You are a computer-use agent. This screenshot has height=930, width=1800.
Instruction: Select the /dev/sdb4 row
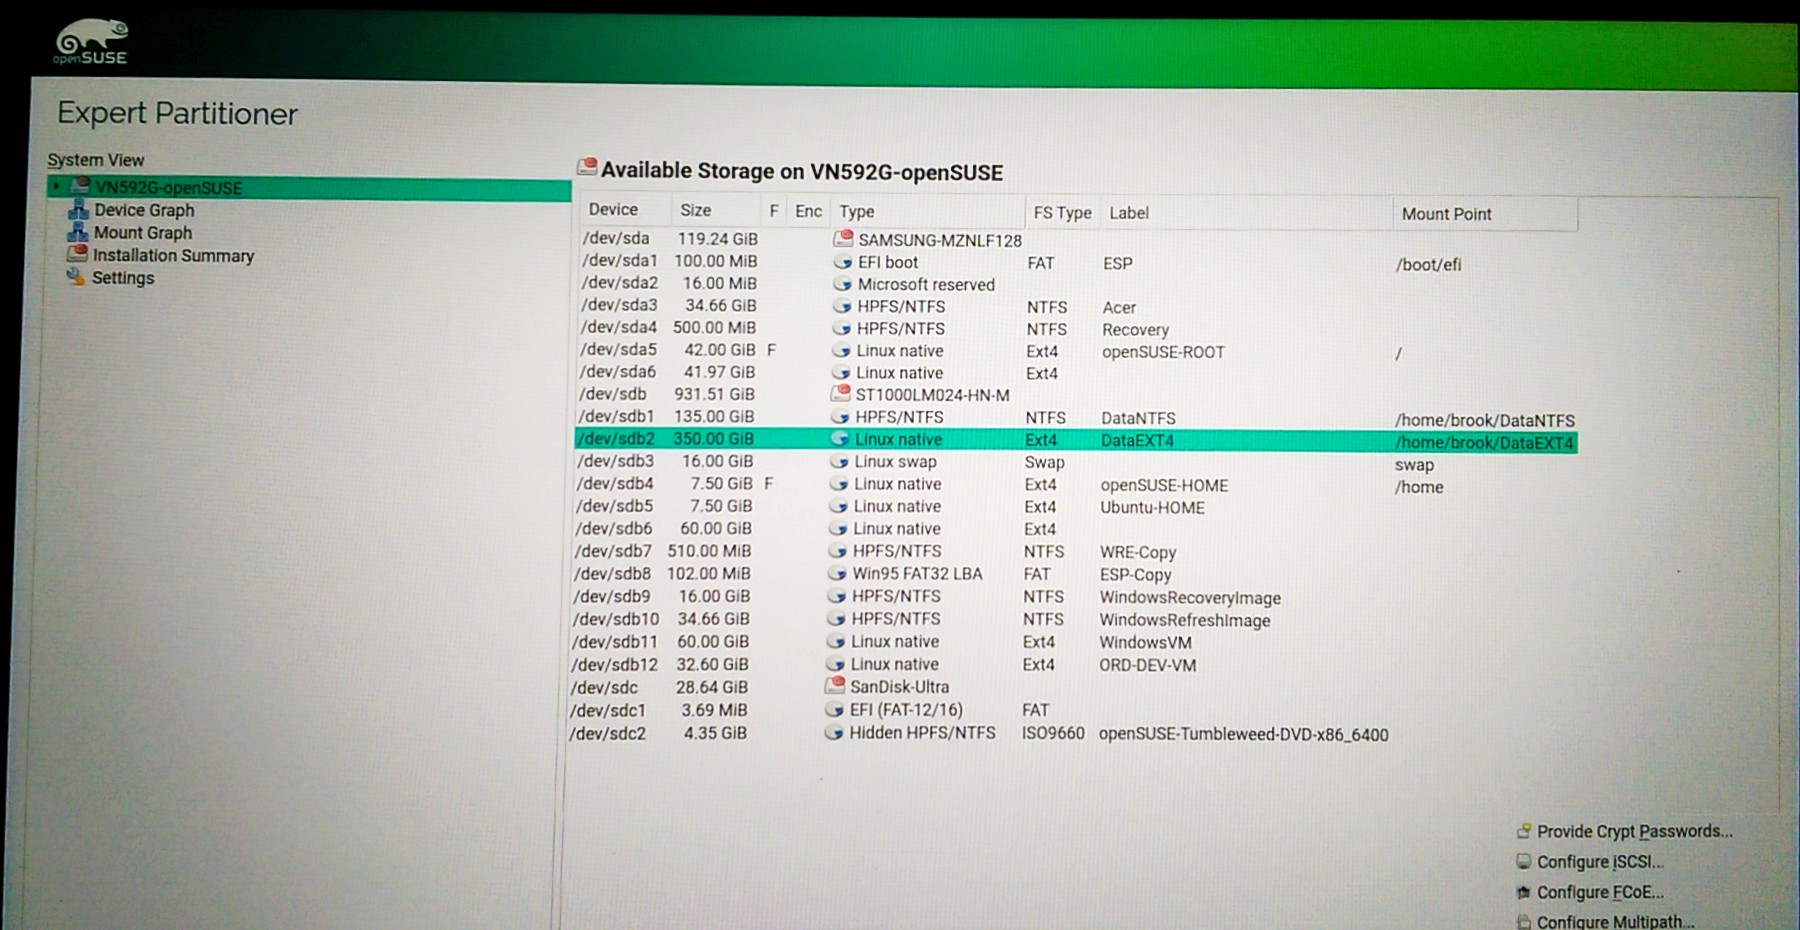coord(1076,484)
